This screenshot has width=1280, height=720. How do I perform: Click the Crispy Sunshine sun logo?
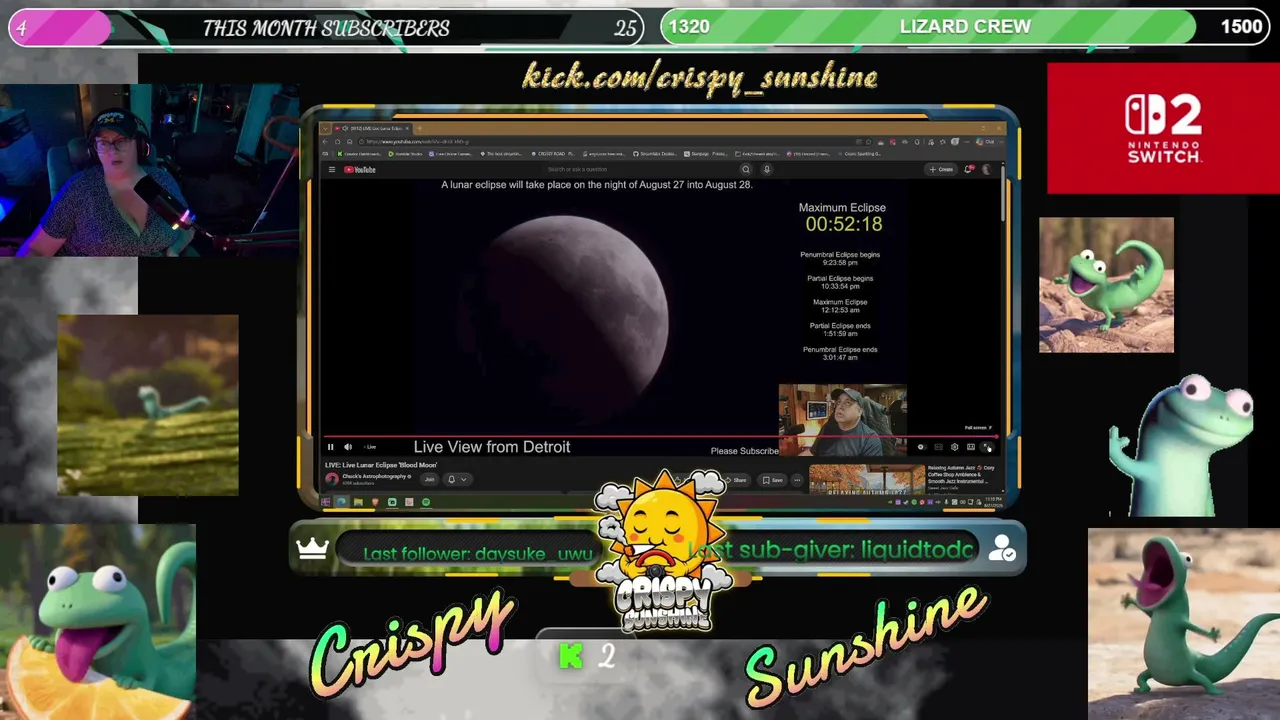[x=663, y=551]
